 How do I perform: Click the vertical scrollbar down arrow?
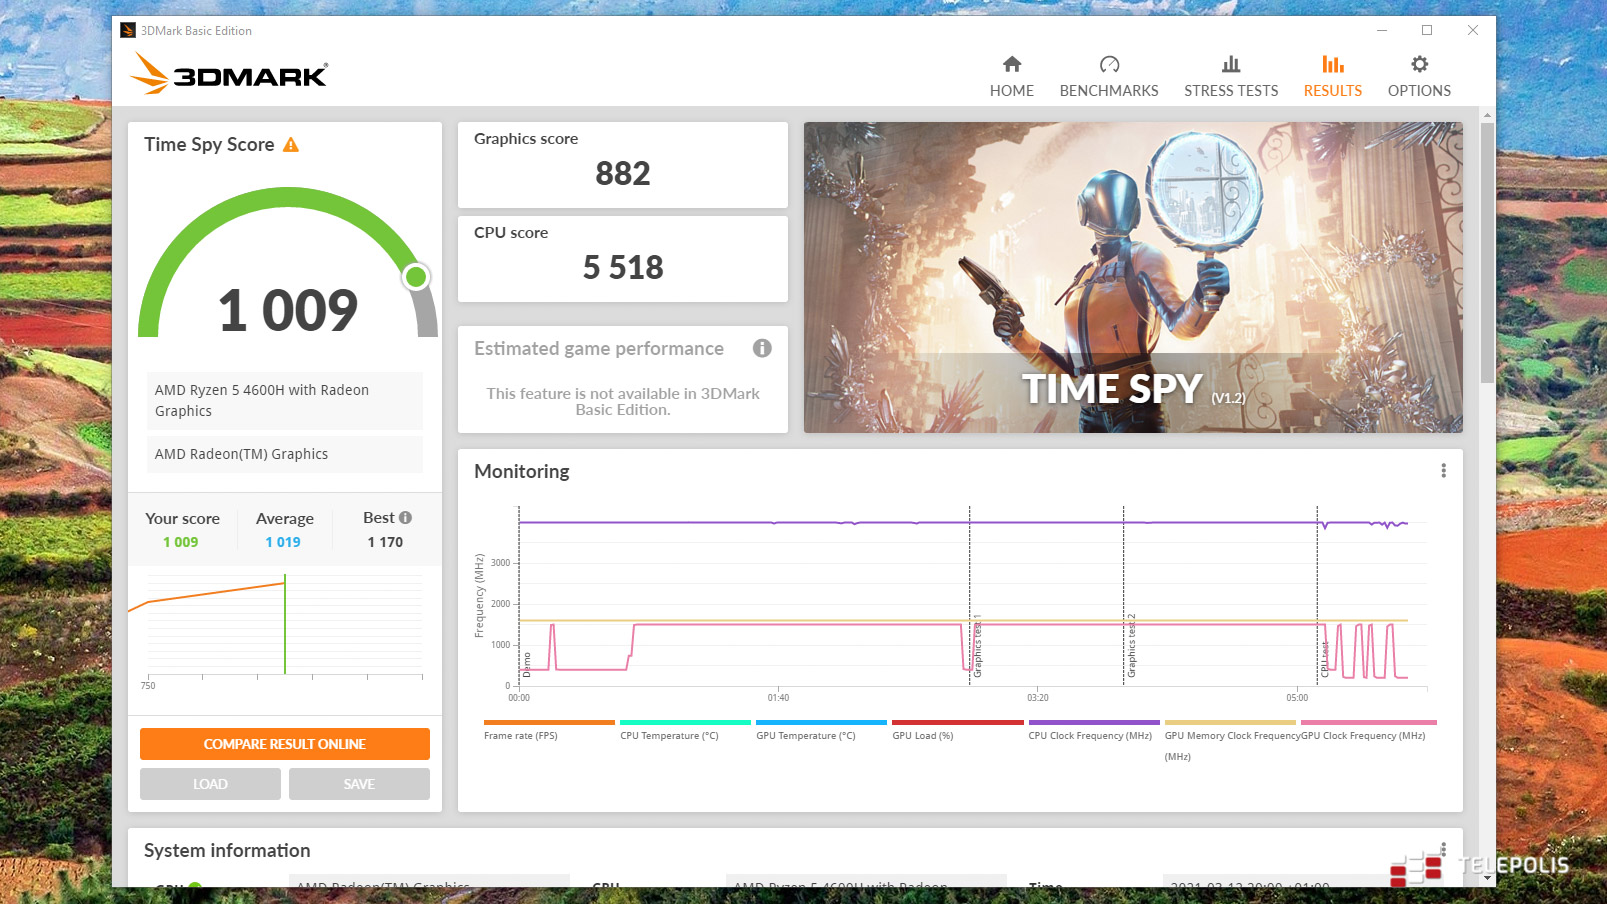(x=1487, y=878)
